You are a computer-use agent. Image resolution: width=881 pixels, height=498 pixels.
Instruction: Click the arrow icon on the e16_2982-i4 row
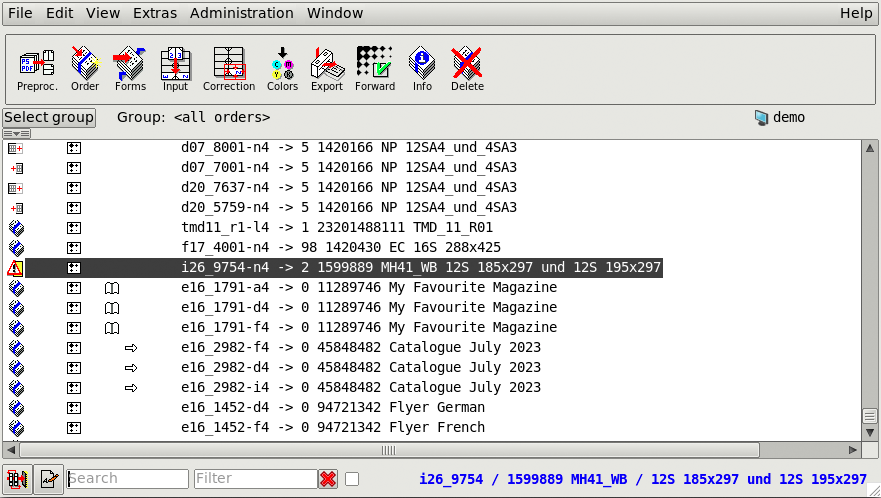click(x=131, y=388)
